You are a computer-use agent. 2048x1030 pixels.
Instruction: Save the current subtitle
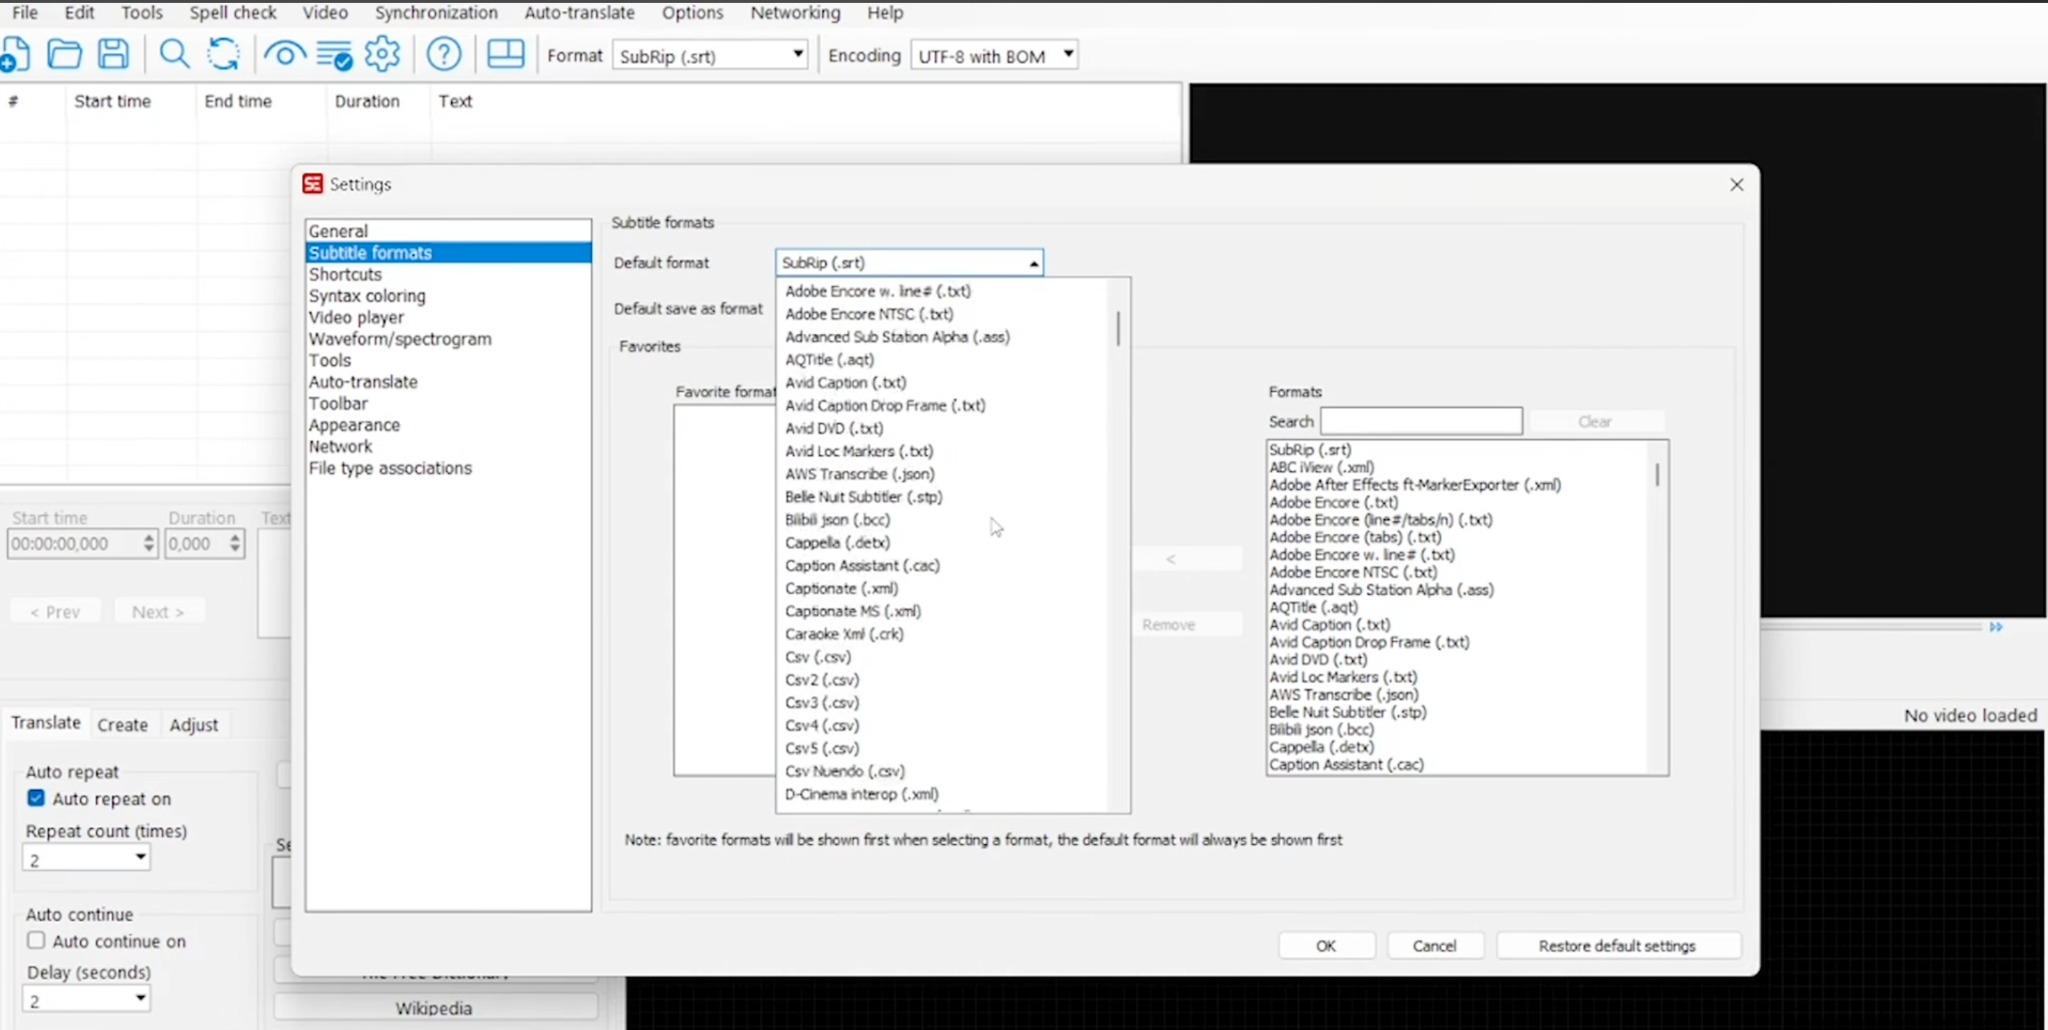coord(113,54)
